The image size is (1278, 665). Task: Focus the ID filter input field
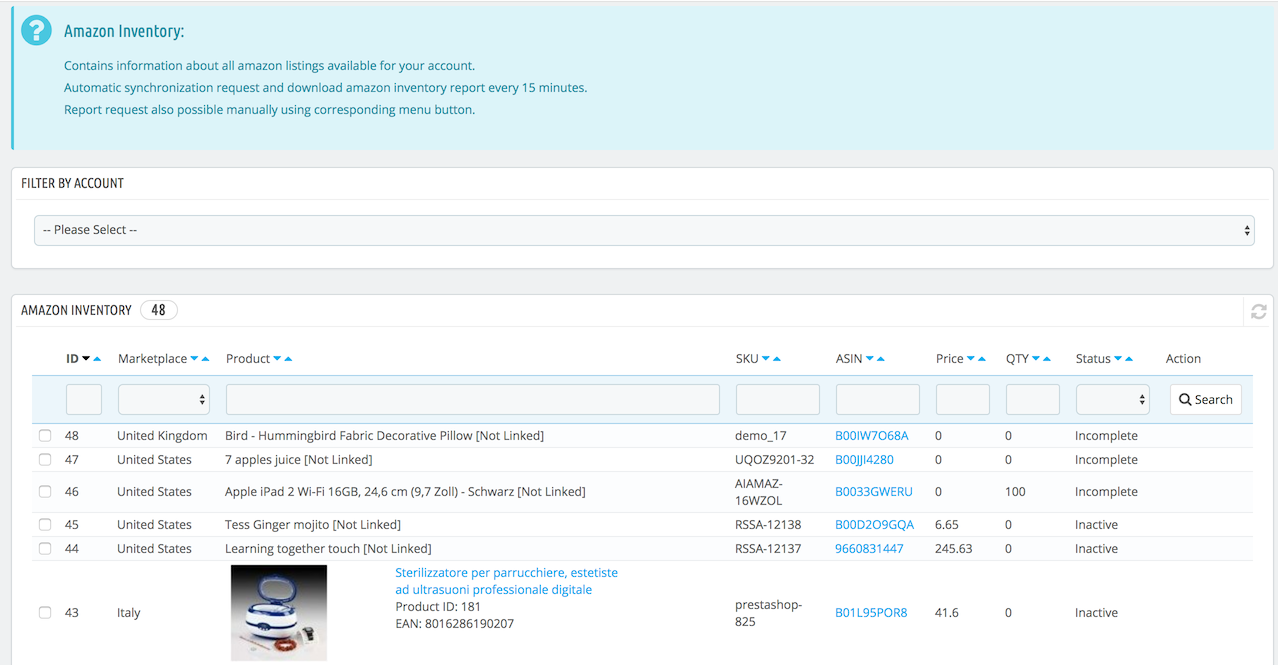(84, 399)
